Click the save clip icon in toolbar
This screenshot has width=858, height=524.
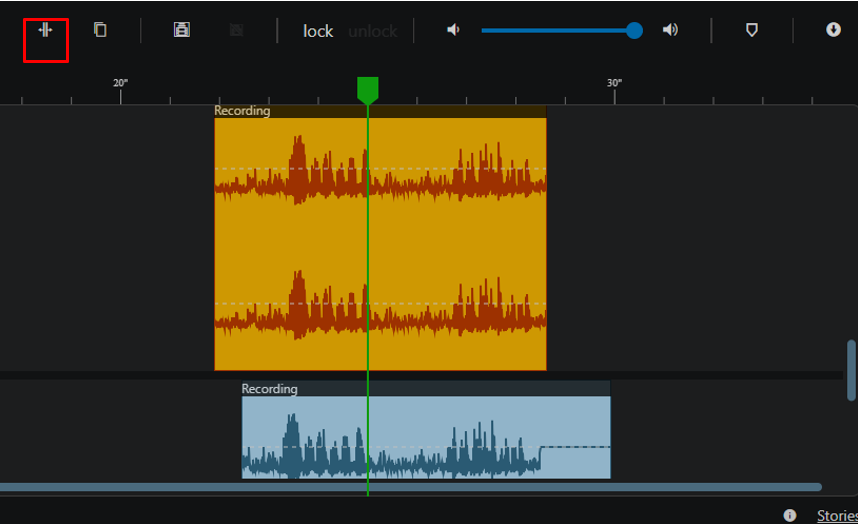click(x=182, y=30)
